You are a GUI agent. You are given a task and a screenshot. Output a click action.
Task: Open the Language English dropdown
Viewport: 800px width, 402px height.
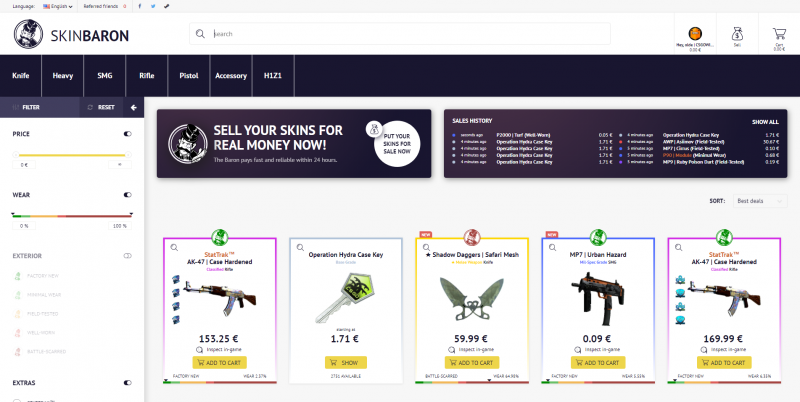pyautogui.click(x=58, y=7)
